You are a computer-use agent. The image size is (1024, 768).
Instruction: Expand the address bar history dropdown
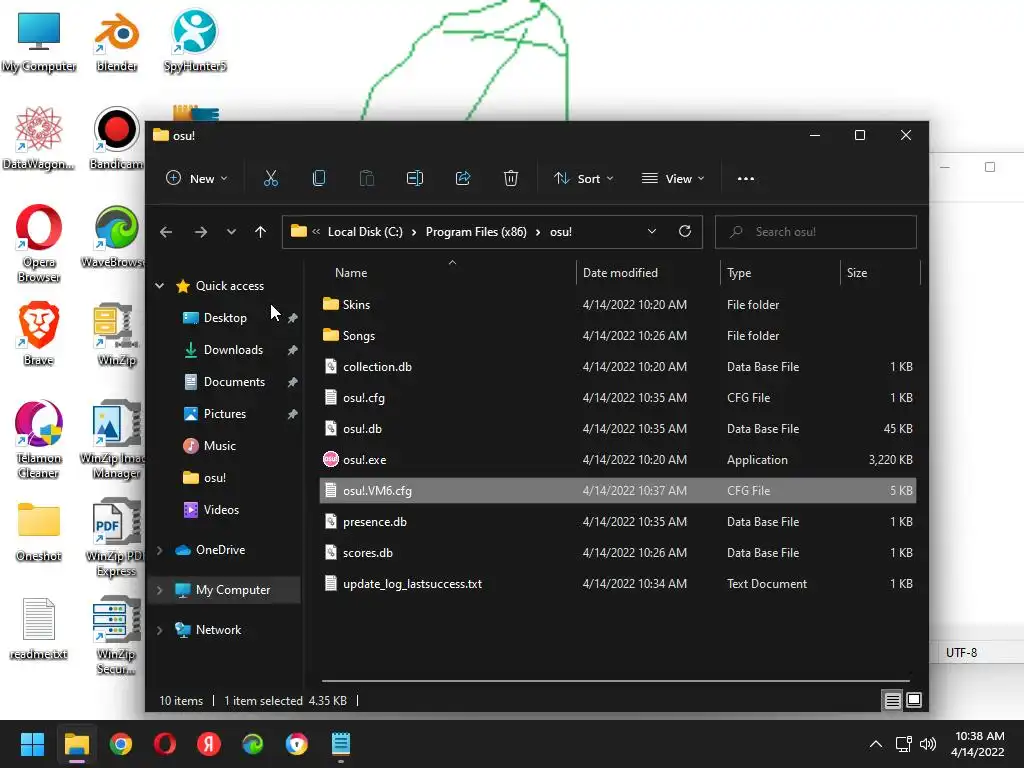[652, 232]
